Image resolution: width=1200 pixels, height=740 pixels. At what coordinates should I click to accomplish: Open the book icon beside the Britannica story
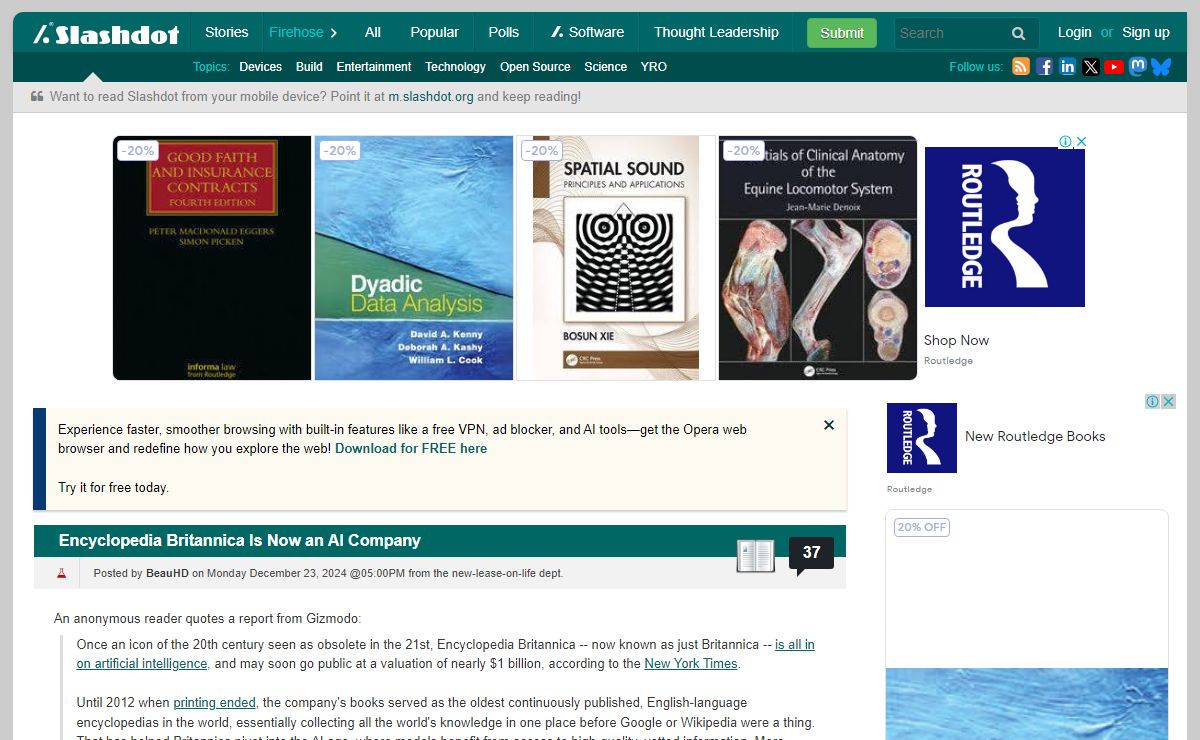click(x=755, y=556)
